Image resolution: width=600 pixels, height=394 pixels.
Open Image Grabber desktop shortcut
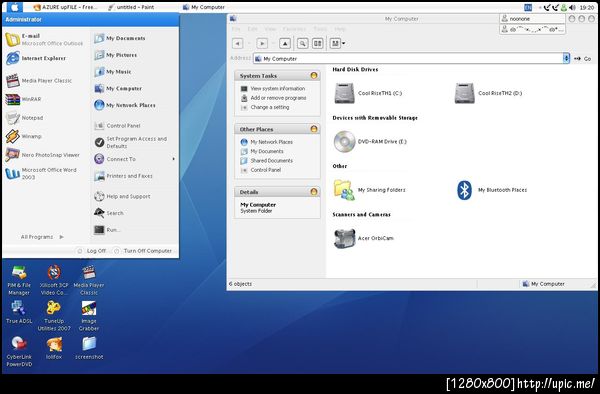89,316
